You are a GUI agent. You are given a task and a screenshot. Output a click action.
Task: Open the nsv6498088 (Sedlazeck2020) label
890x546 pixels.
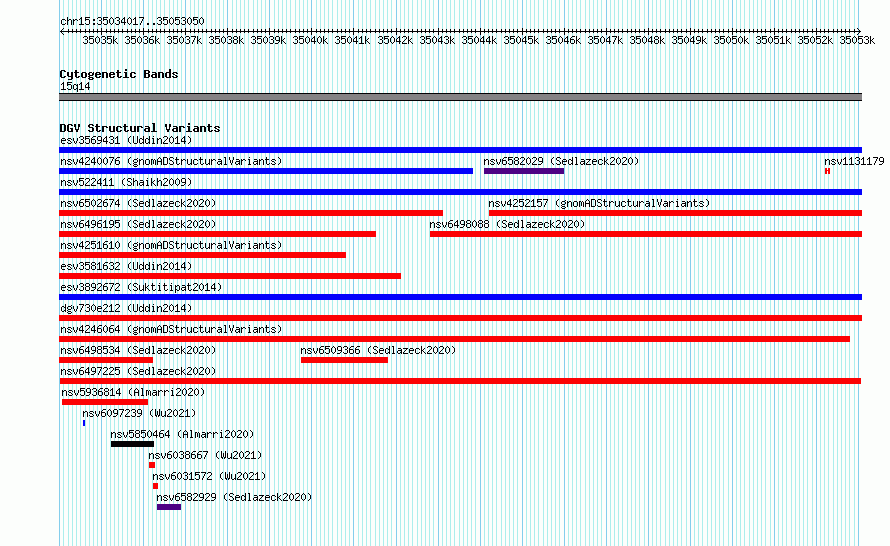pos(507,224)
